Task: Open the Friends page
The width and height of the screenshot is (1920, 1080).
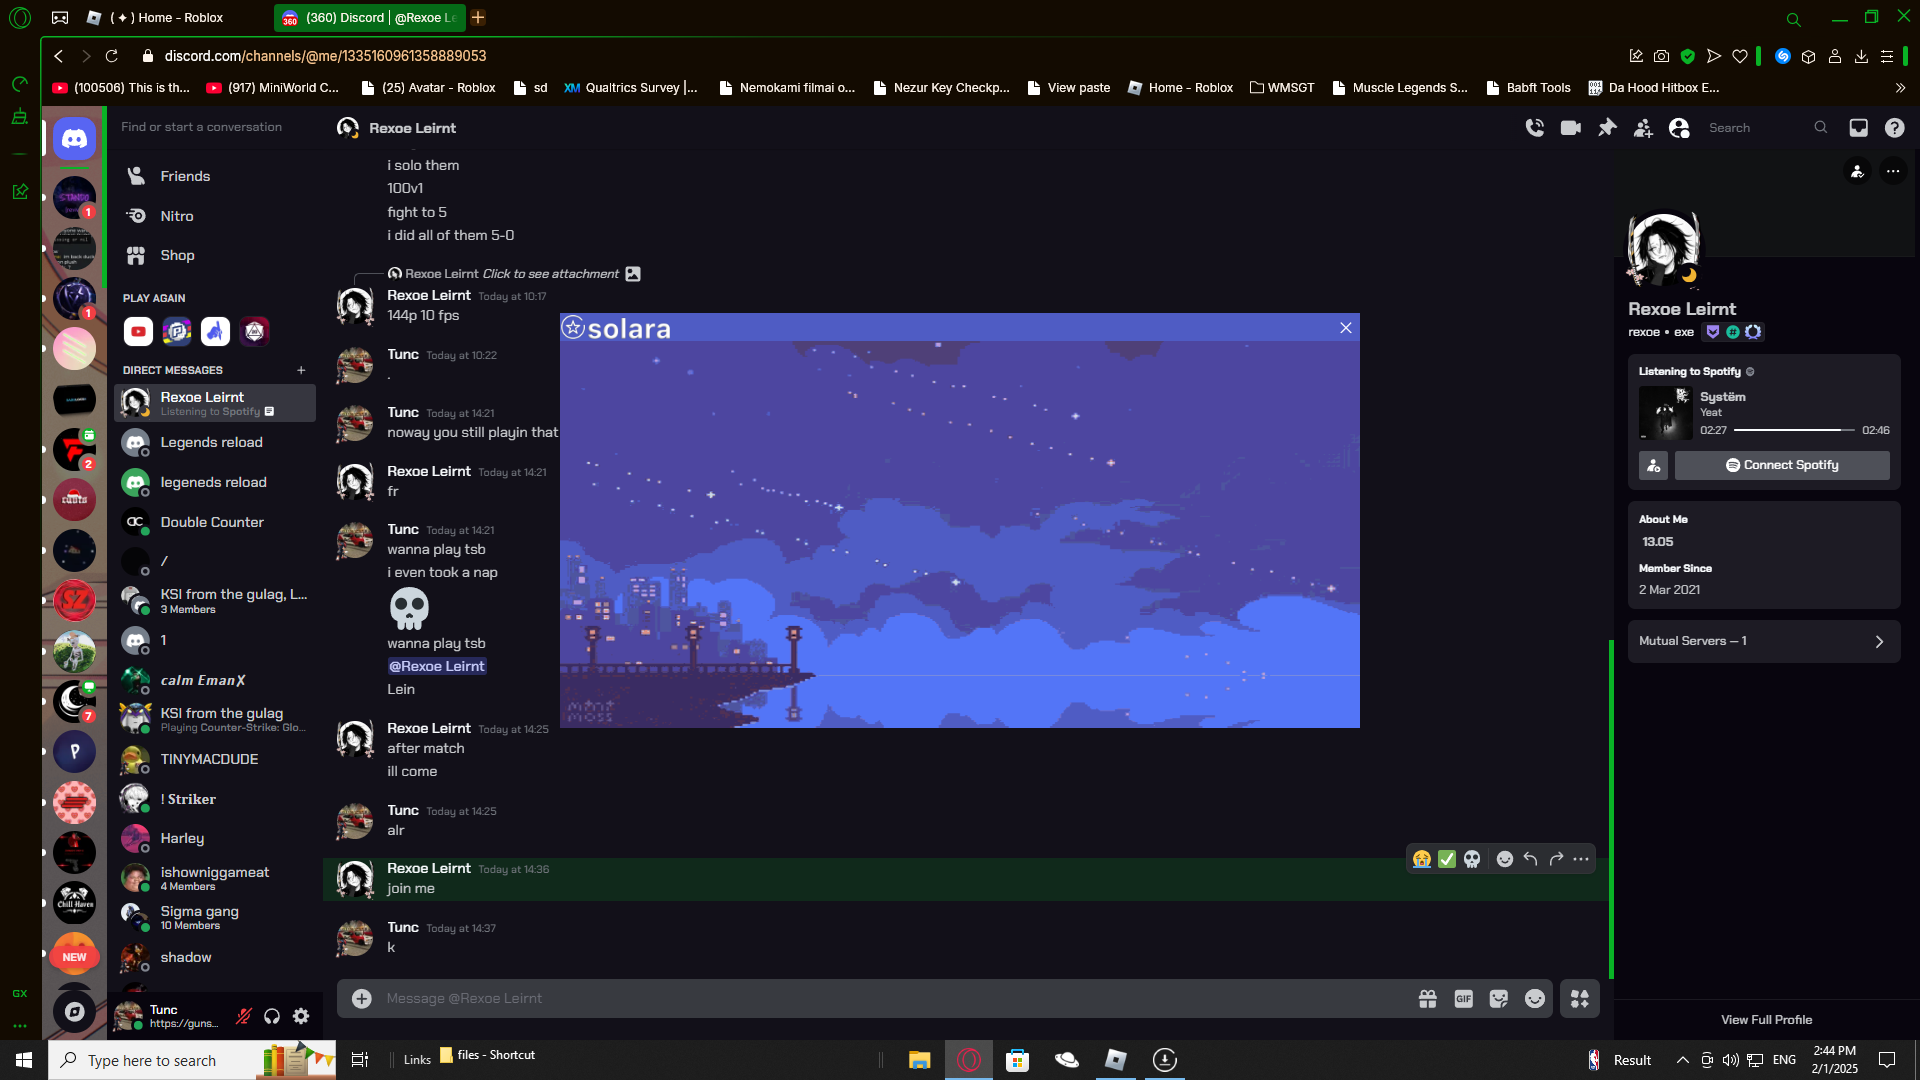Action: [185, 176]
